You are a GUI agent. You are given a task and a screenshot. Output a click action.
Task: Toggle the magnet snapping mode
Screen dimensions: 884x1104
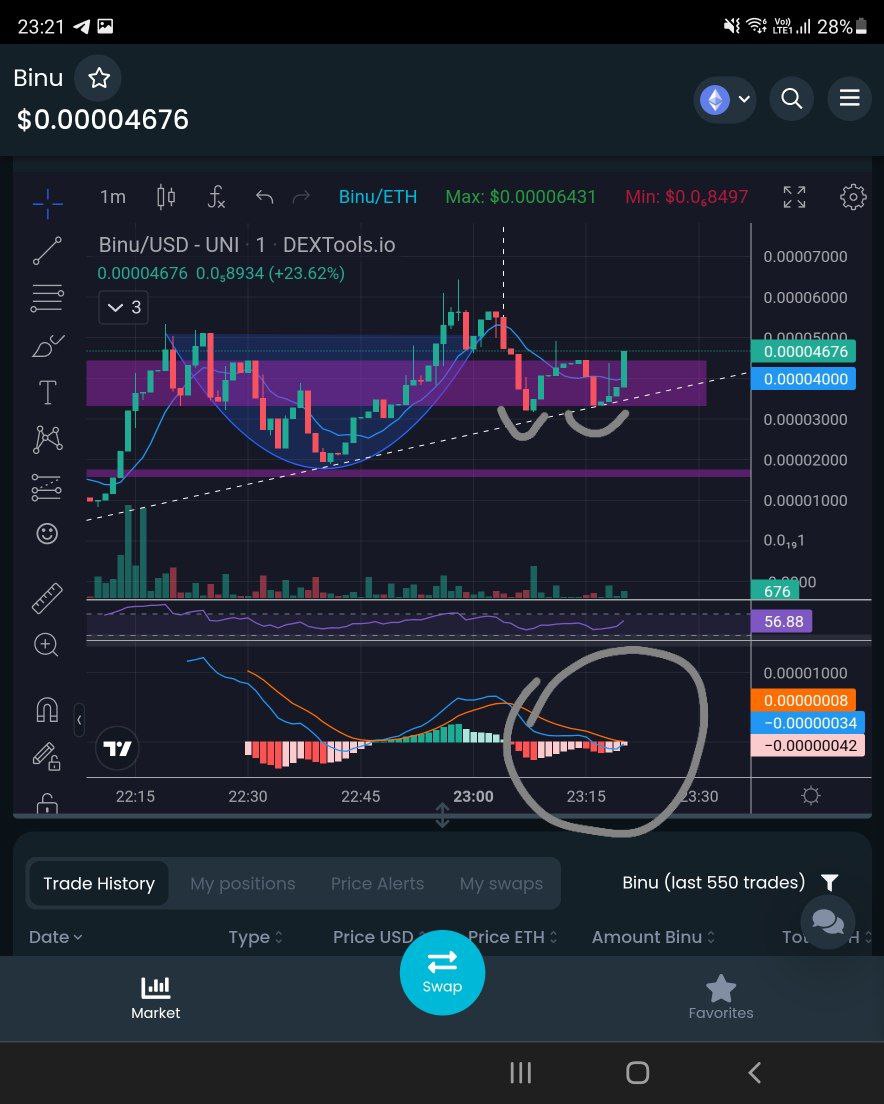click(47, 710)
